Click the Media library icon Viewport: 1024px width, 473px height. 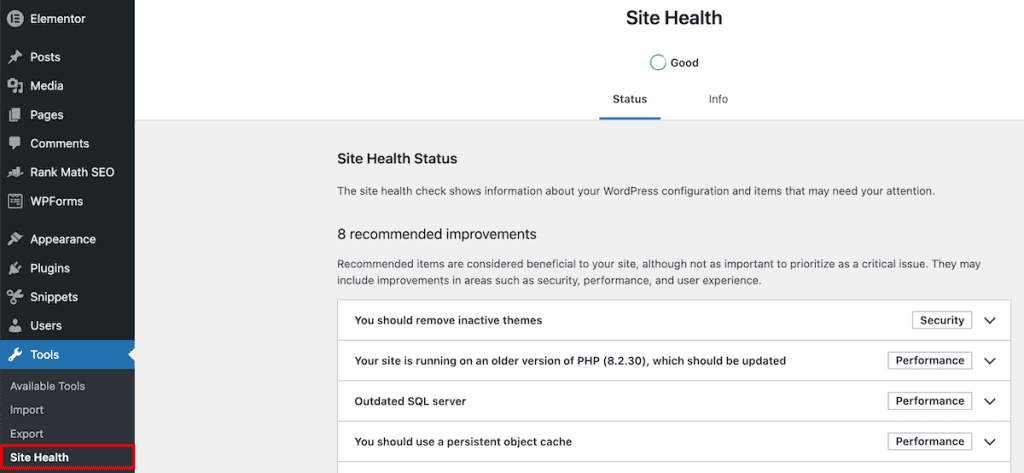(x=15, y=86)
